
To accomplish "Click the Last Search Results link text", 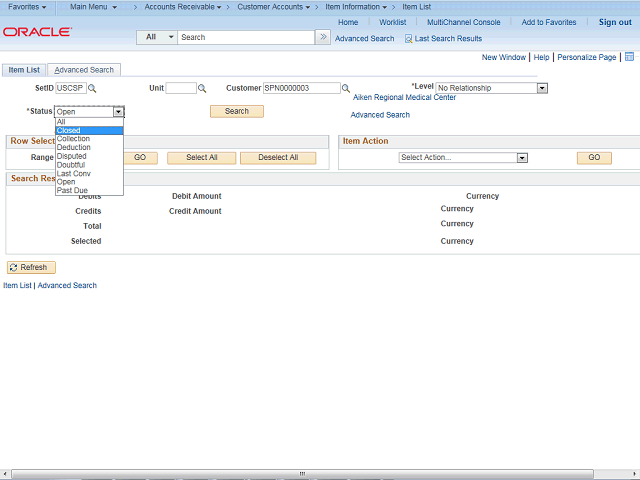I will click(448, 39).
